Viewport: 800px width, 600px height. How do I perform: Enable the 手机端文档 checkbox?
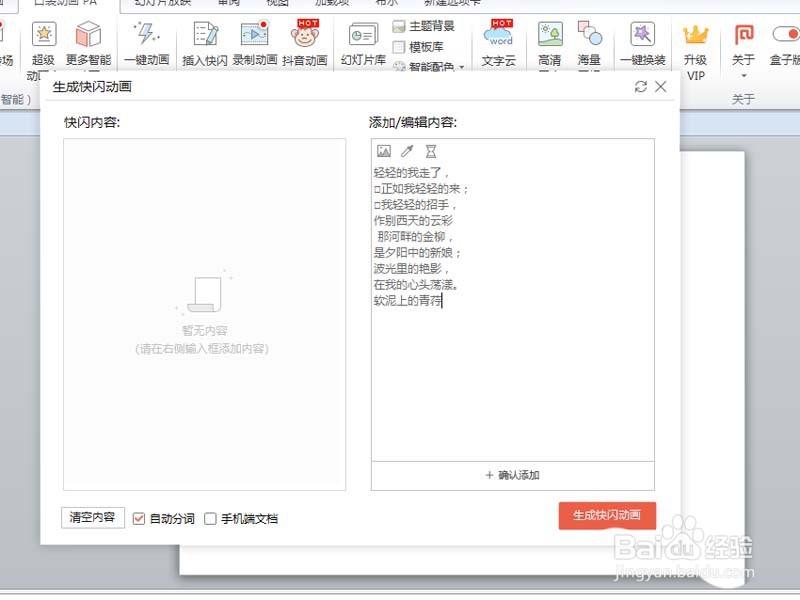210,519
